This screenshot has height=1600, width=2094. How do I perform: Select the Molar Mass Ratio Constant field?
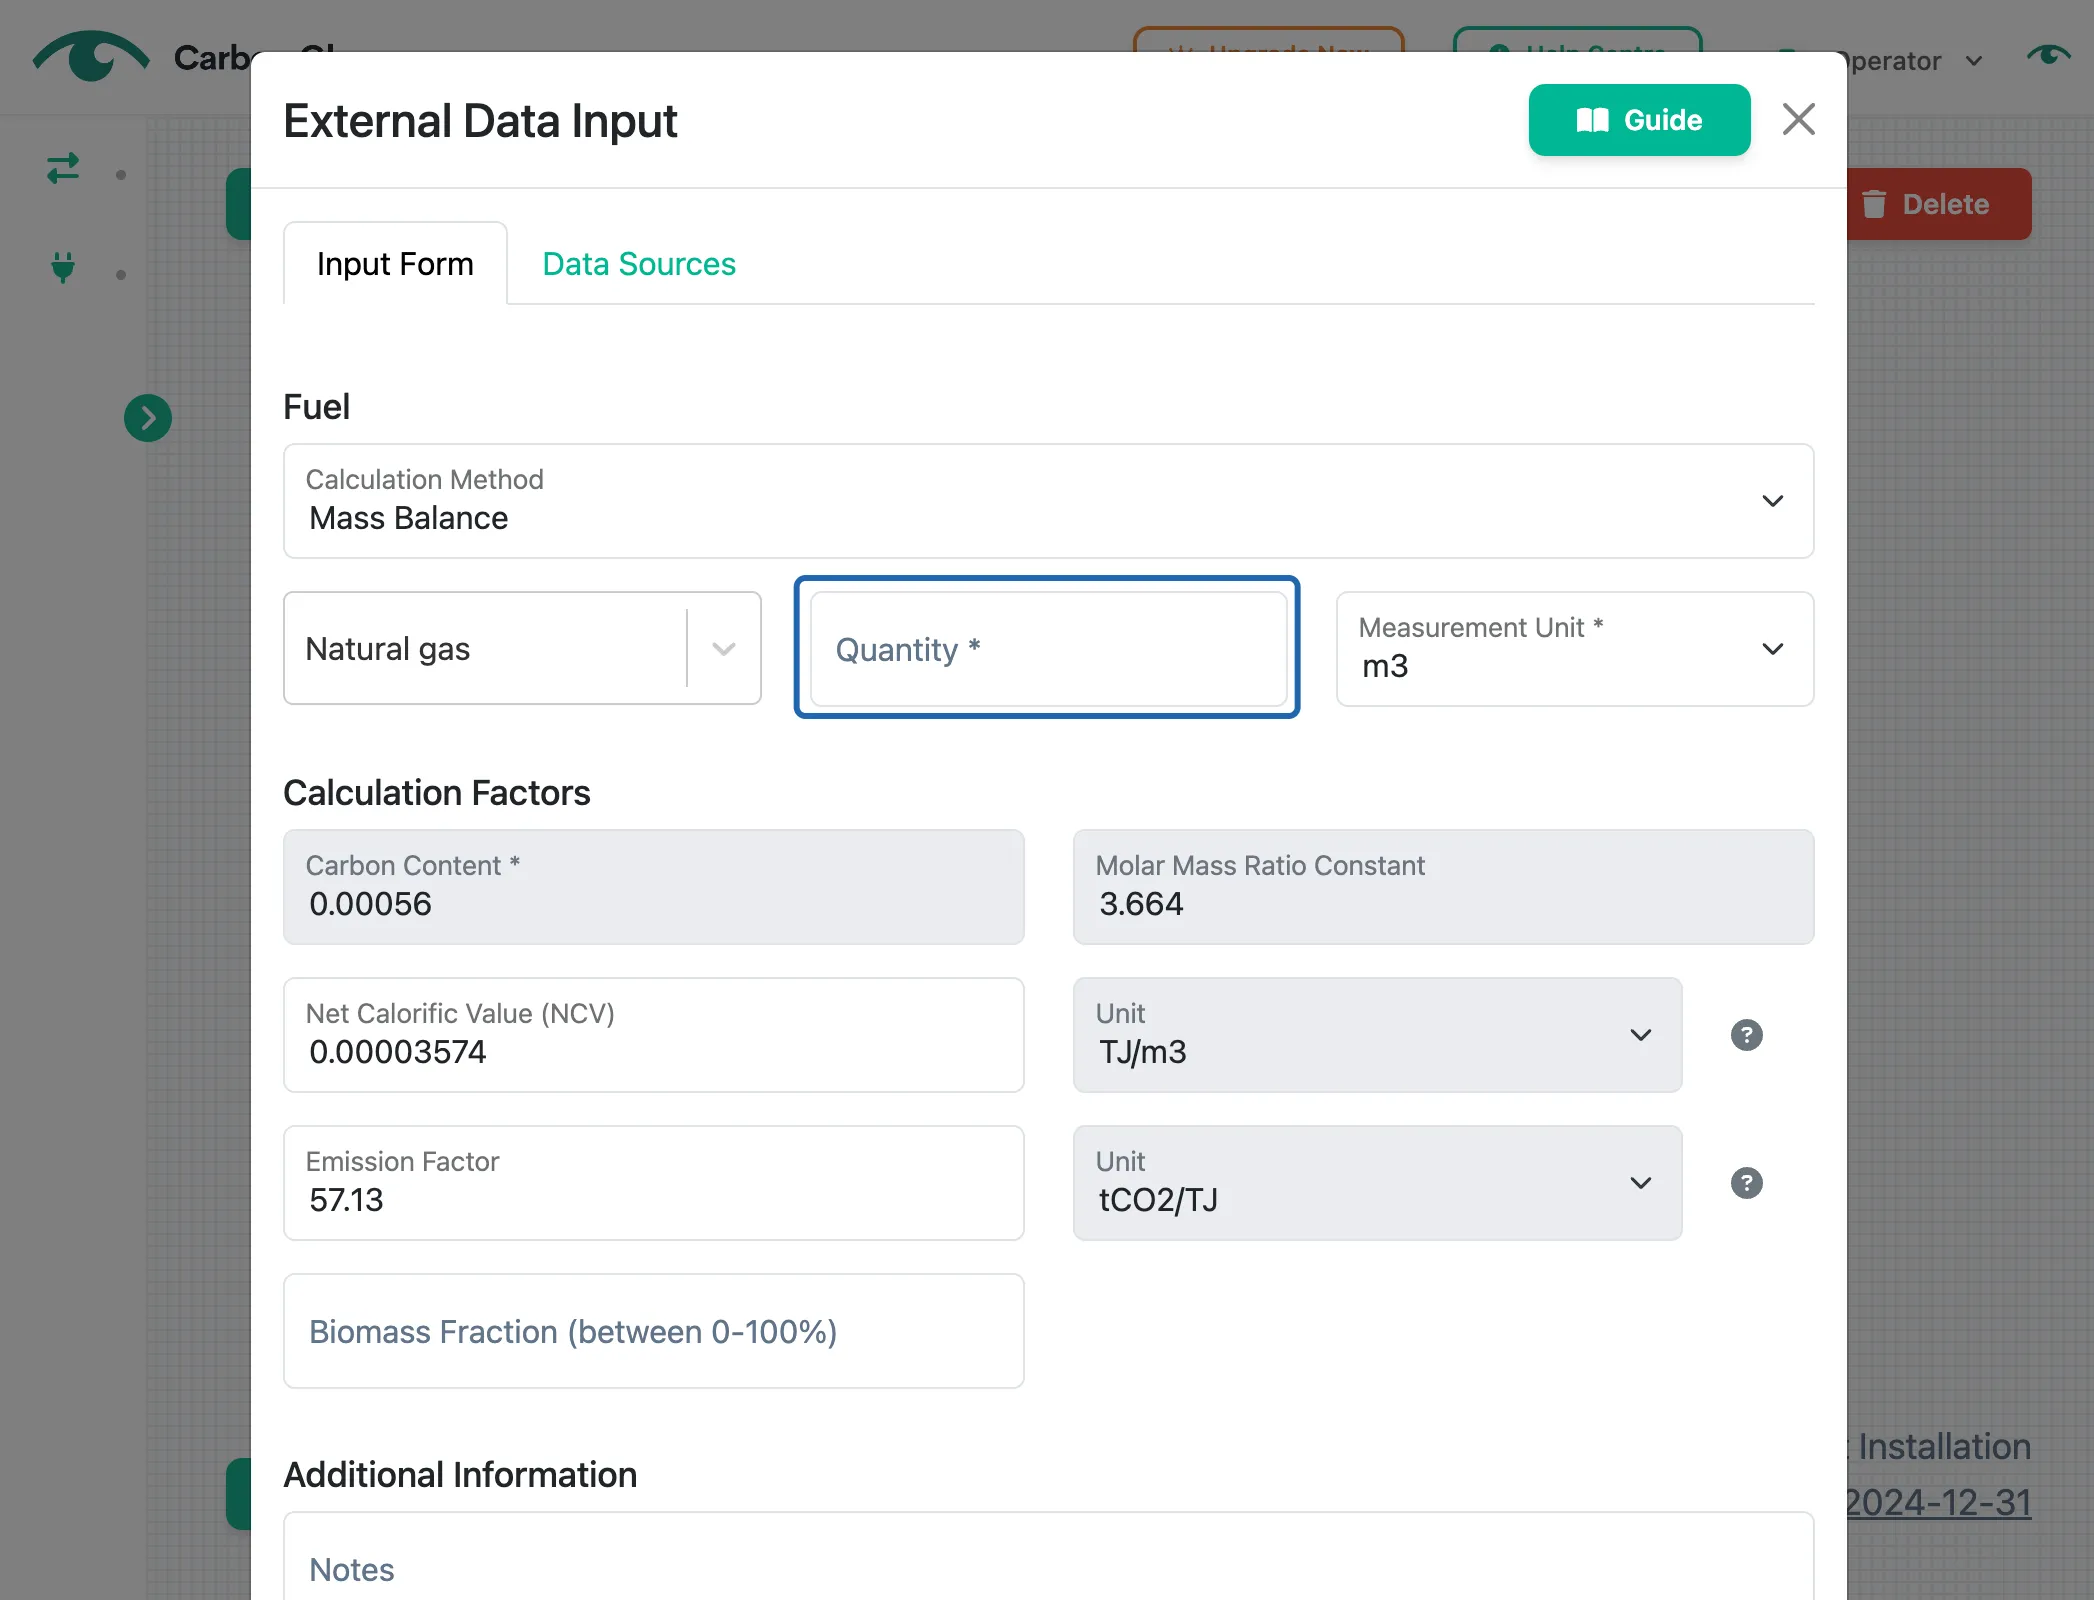[1443, 886]
